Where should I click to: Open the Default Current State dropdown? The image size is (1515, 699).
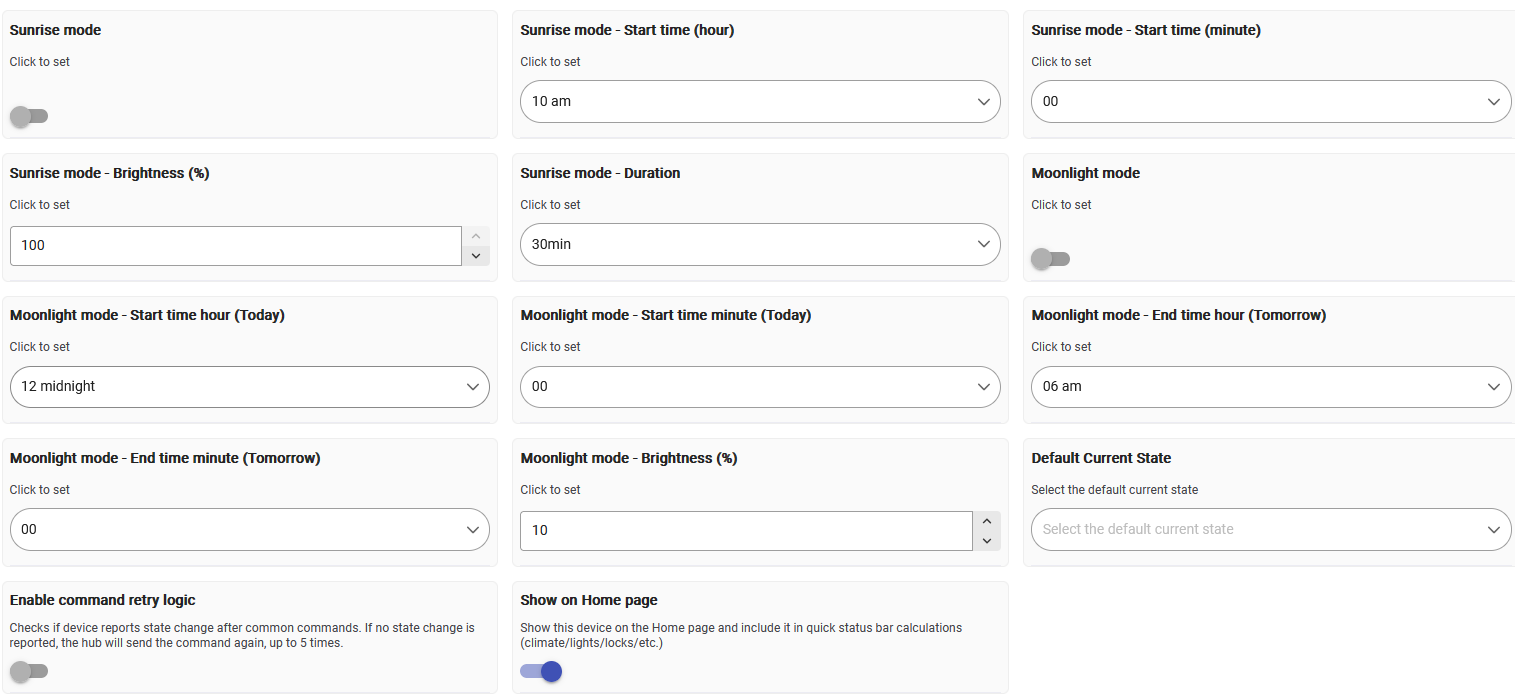pos(1271,530)
